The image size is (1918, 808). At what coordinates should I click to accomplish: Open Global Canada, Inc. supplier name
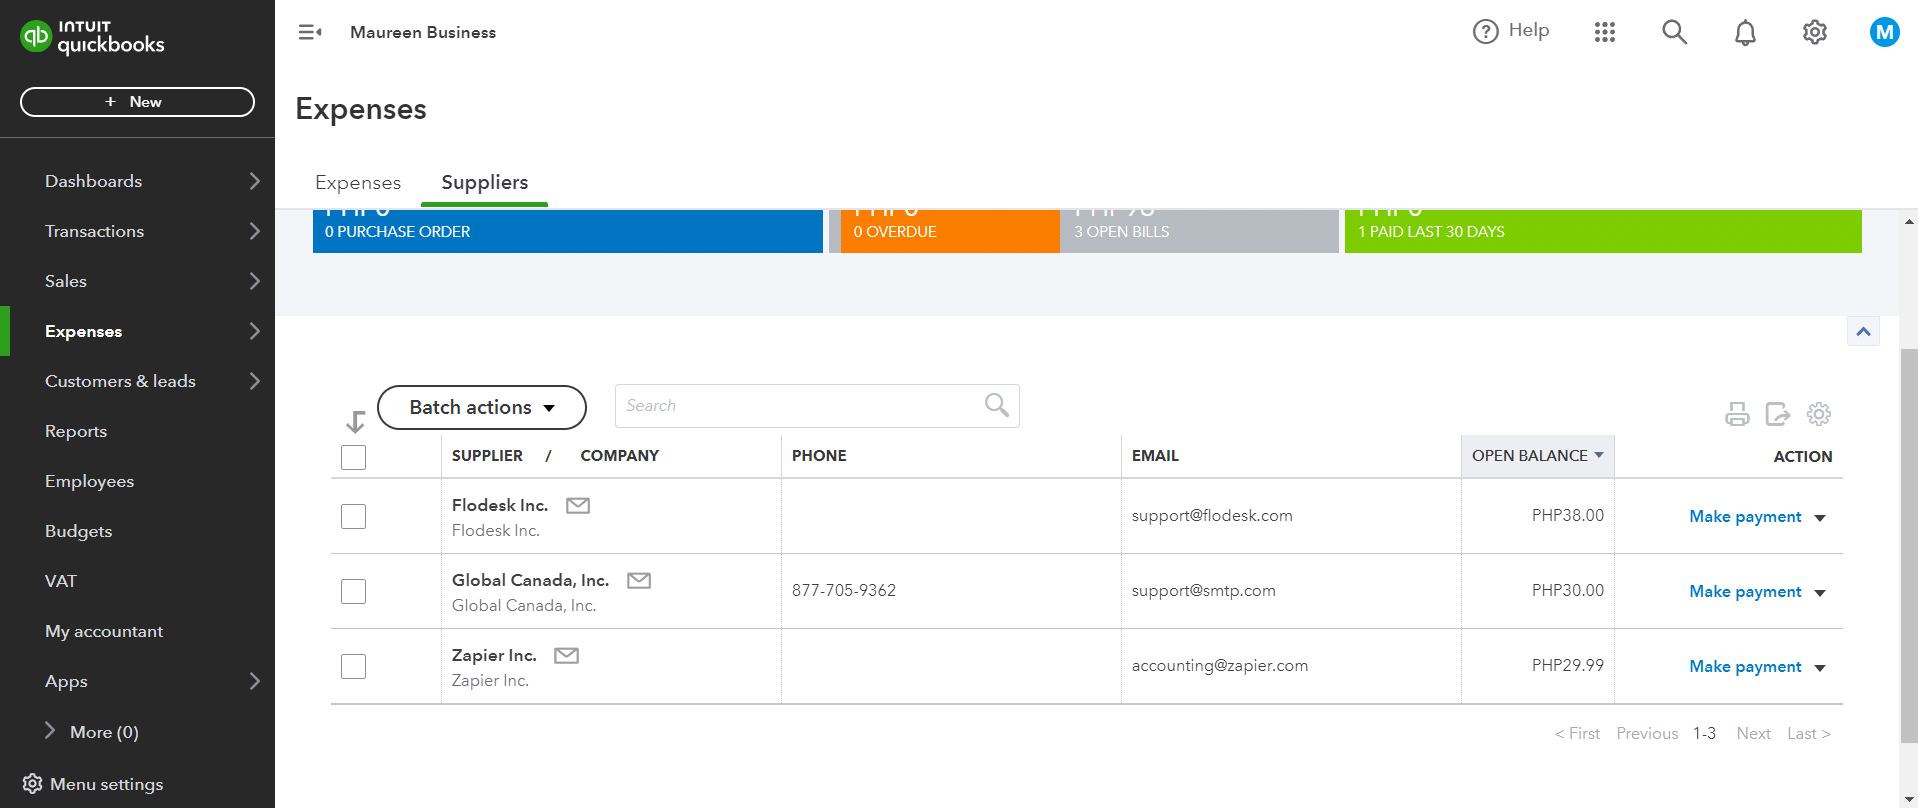530,581
